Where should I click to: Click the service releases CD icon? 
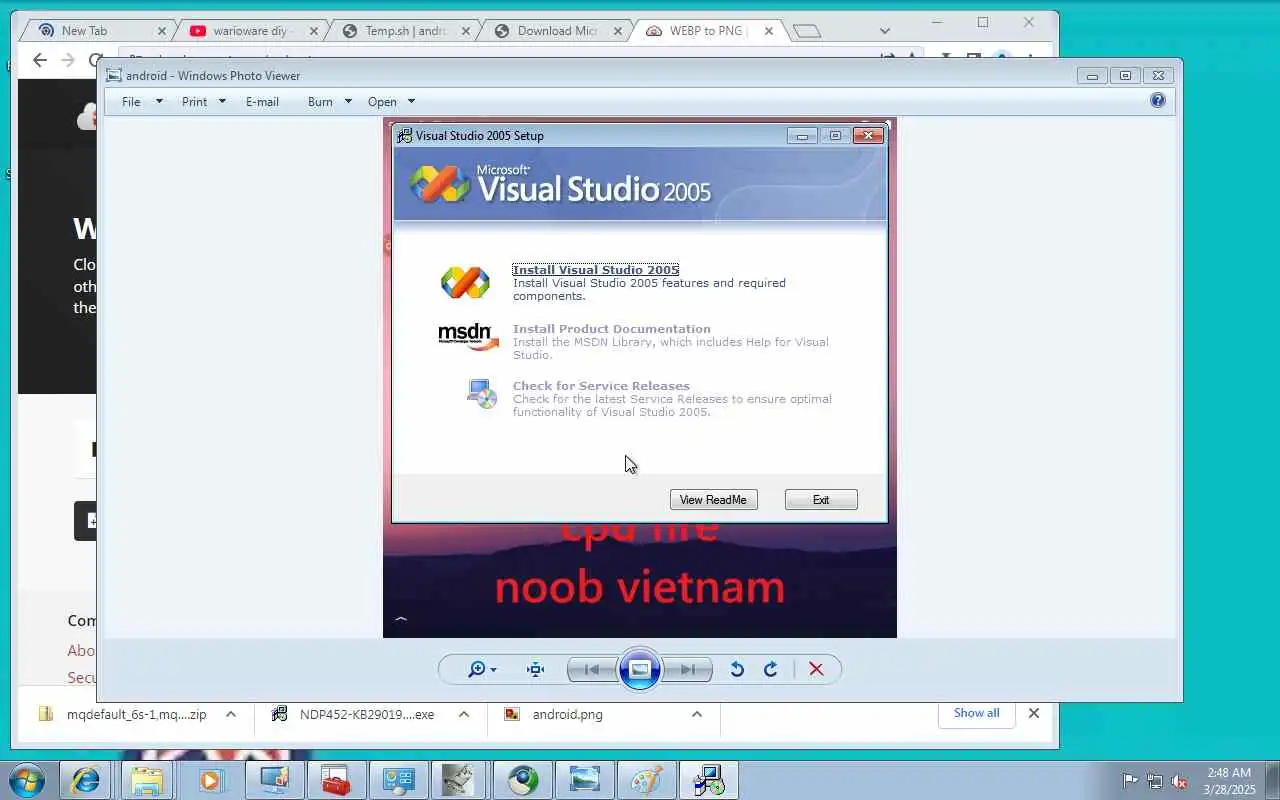pyautogui.click(x=482, y=393)
